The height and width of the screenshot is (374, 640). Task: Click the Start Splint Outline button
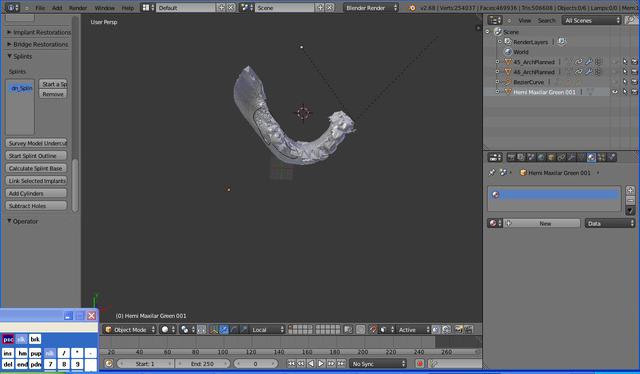coord(36,156)
